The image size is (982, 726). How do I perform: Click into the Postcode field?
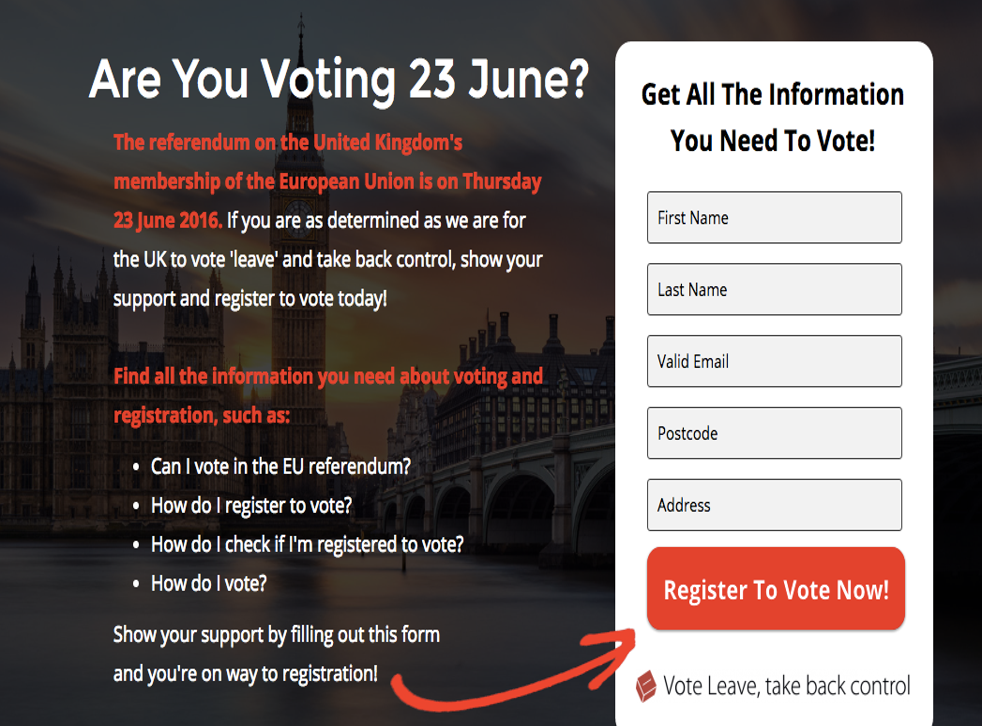tap(774, 433)
